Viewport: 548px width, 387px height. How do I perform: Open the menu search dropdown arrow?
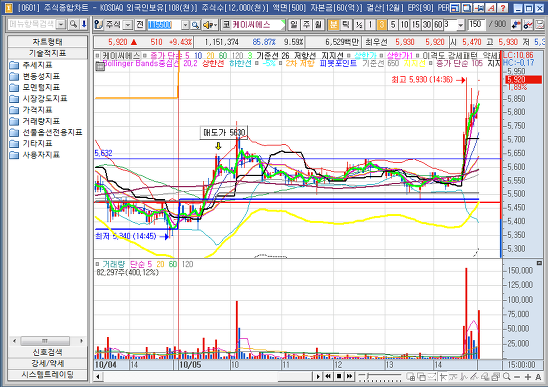pyautogui.click(x=61, y=24)
